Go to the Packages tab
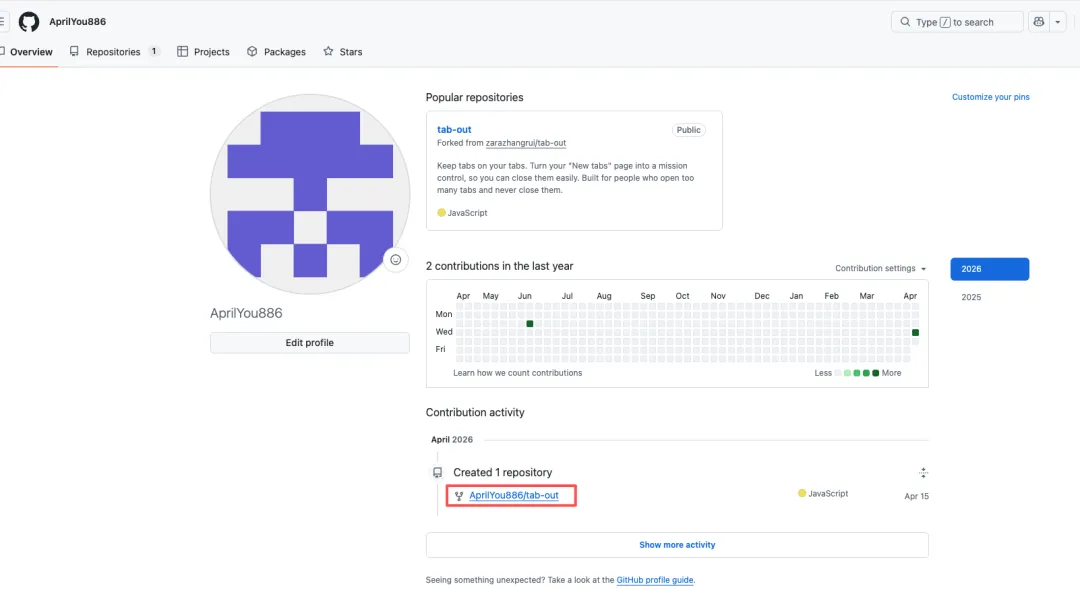Screen dimensions: 1080x597 point(276,52)
